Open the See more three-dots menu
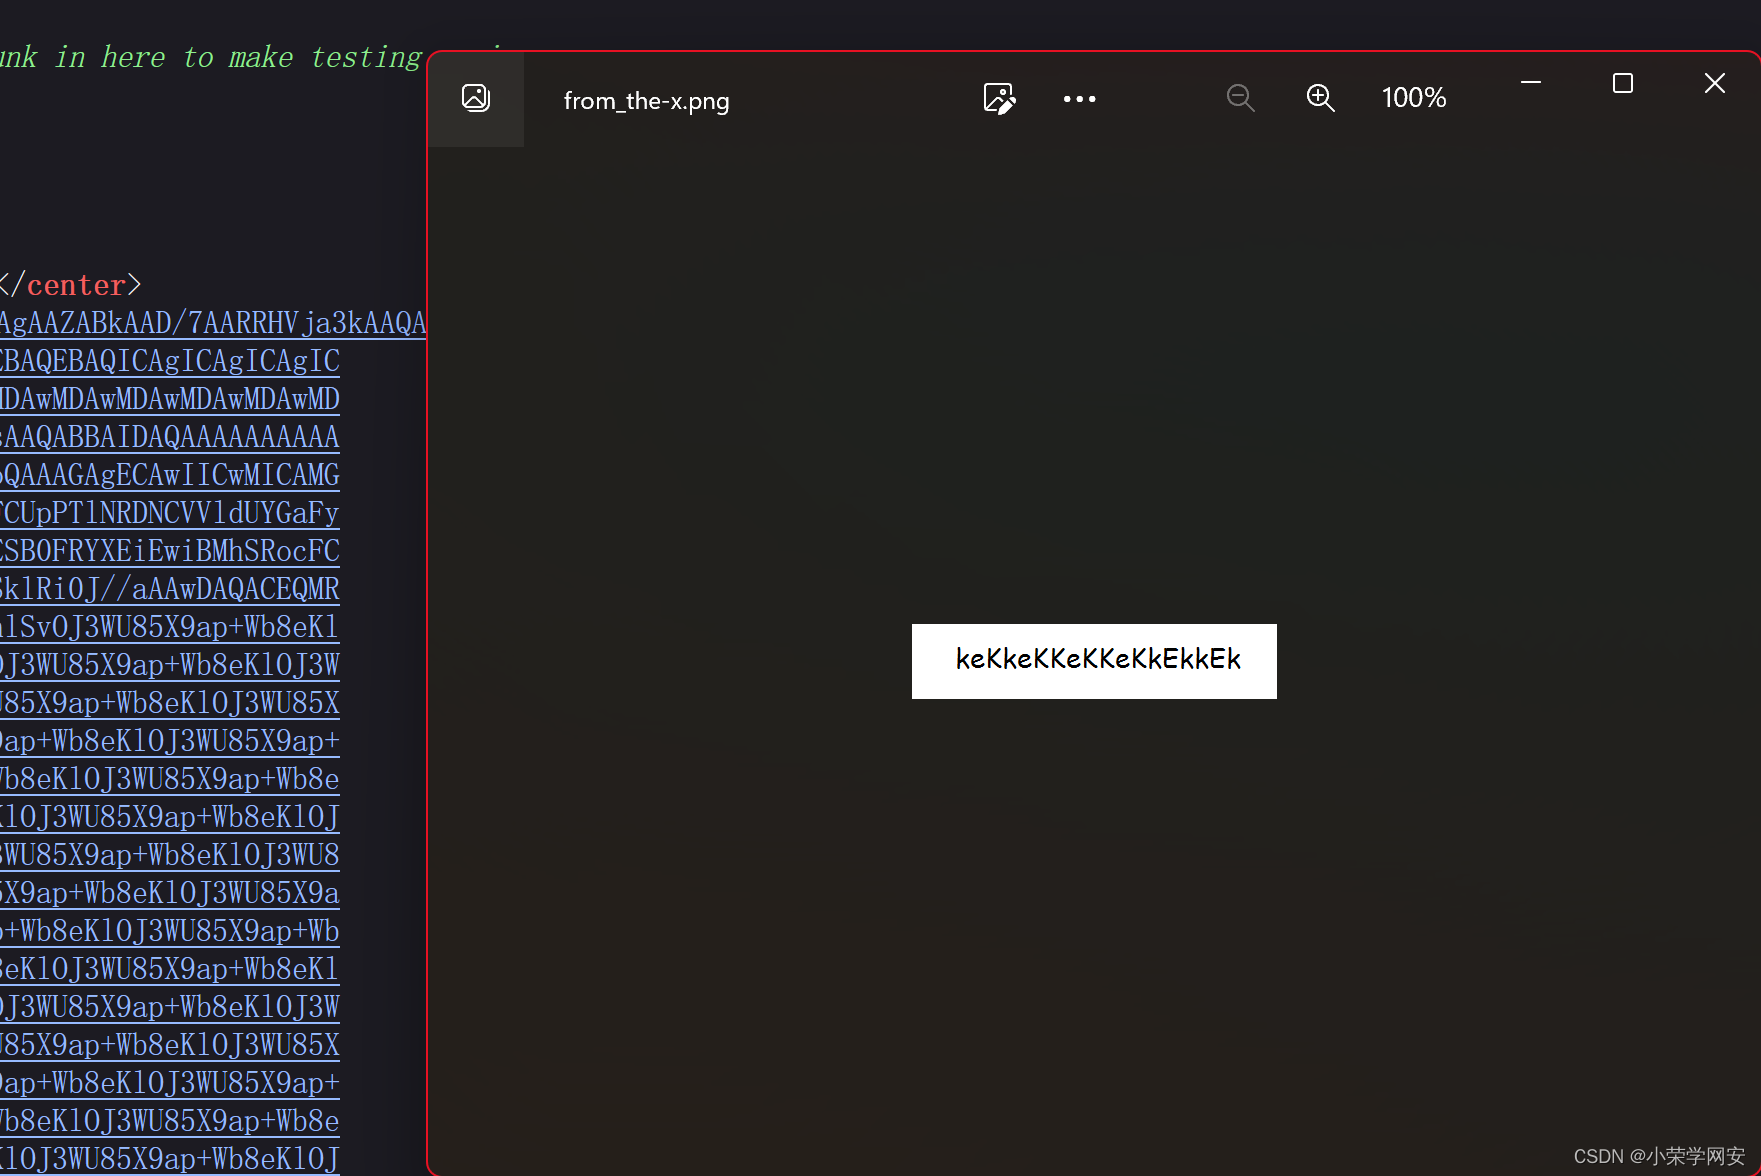 tap(1079, 99)
